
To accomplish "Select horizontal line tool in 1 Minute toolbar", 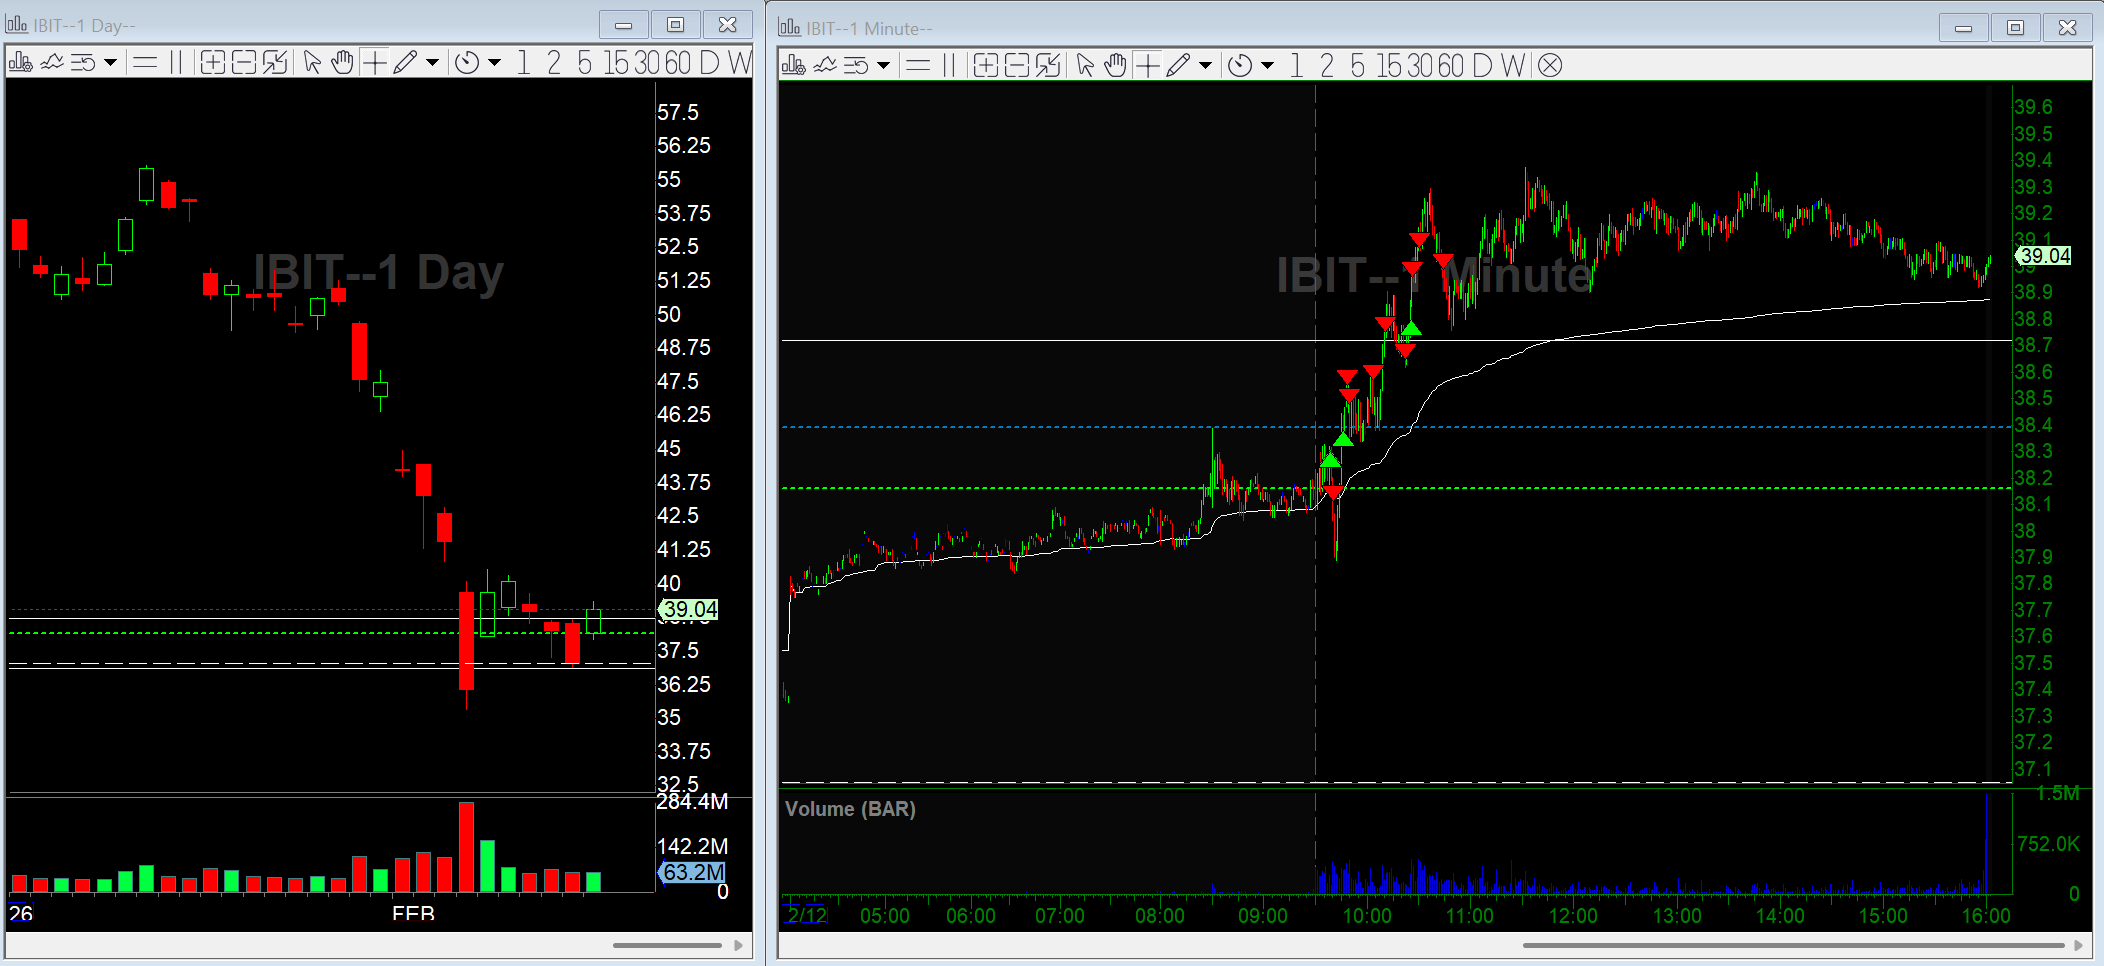I will point(918,66).
